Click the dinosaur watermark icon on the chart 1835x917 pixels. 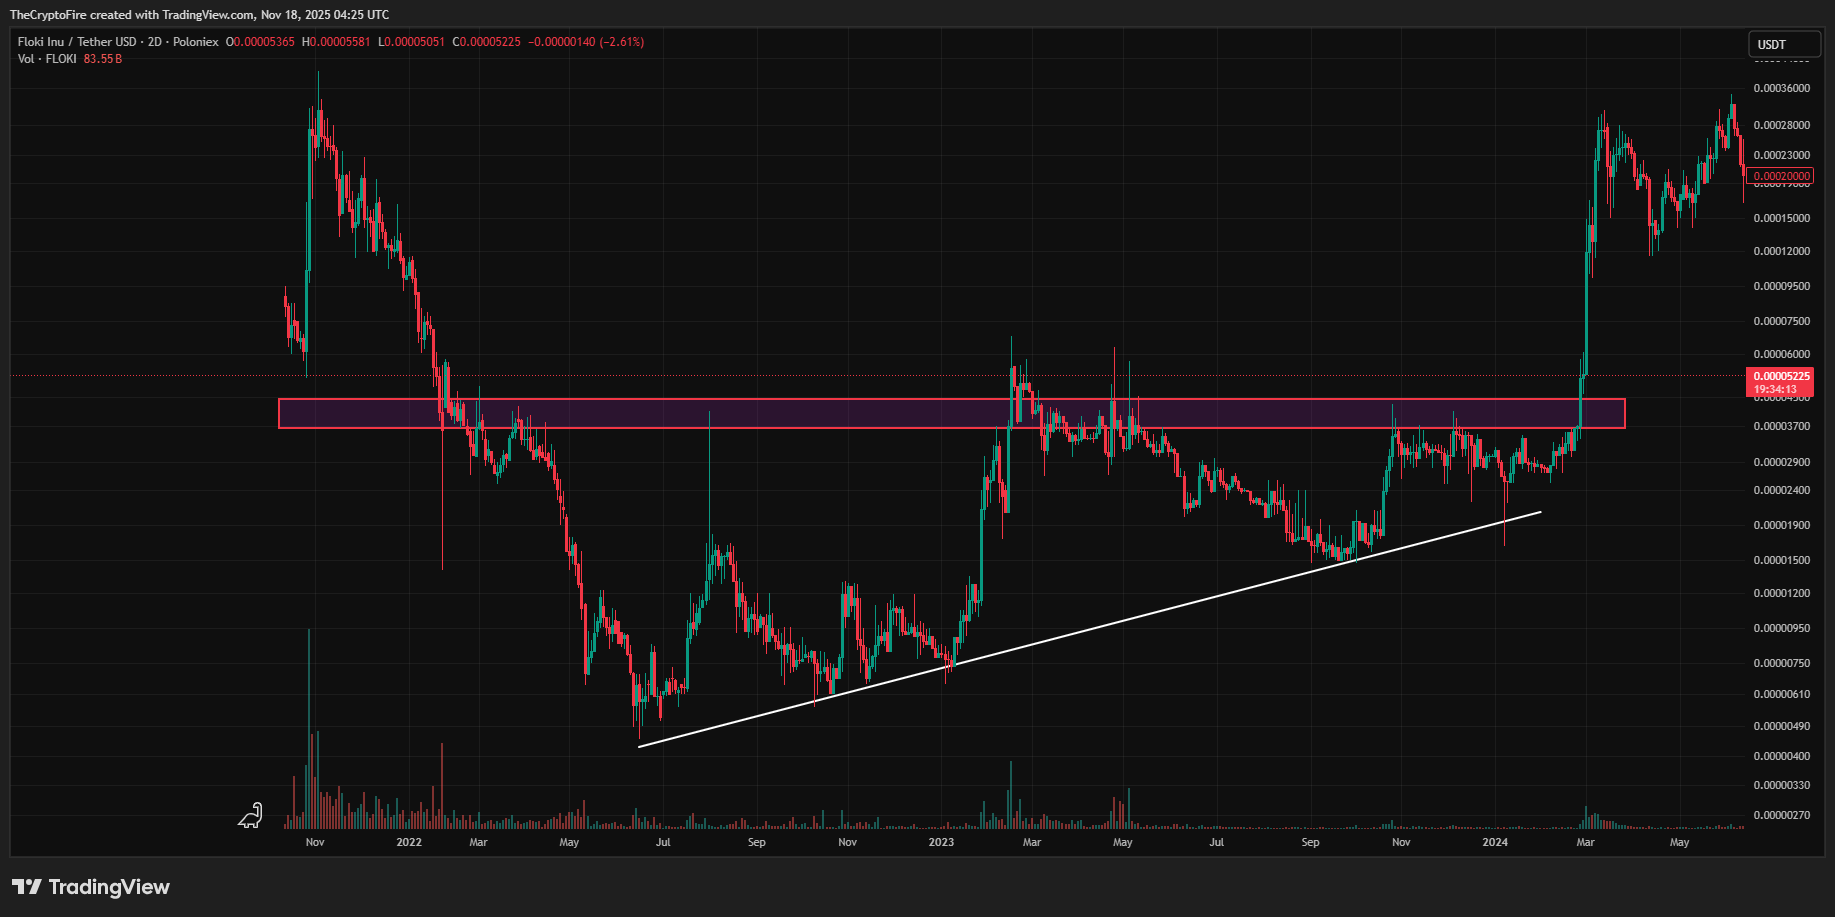pyautogui.click(x=250, y=816)
